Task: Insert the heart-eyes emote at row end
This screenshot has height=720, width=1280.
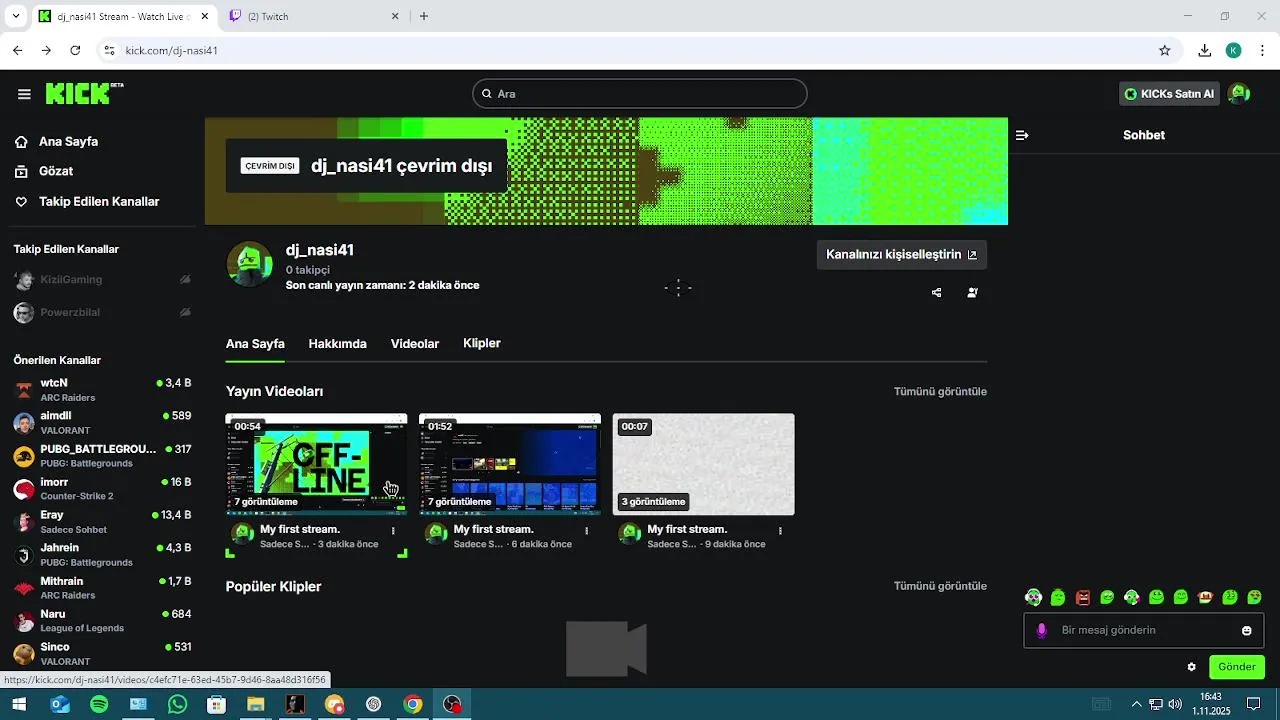Action: tap(1254, 597)
